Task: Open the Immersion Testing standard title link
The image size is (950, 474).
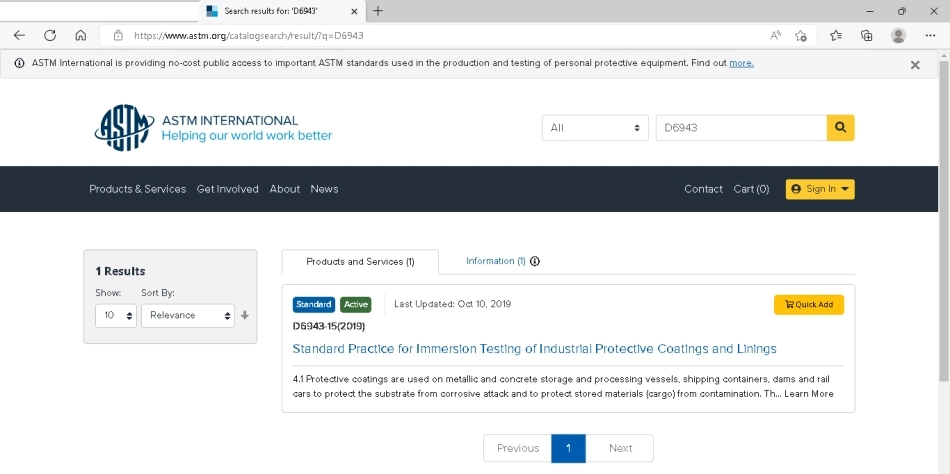Action: (x=534, y=349)
